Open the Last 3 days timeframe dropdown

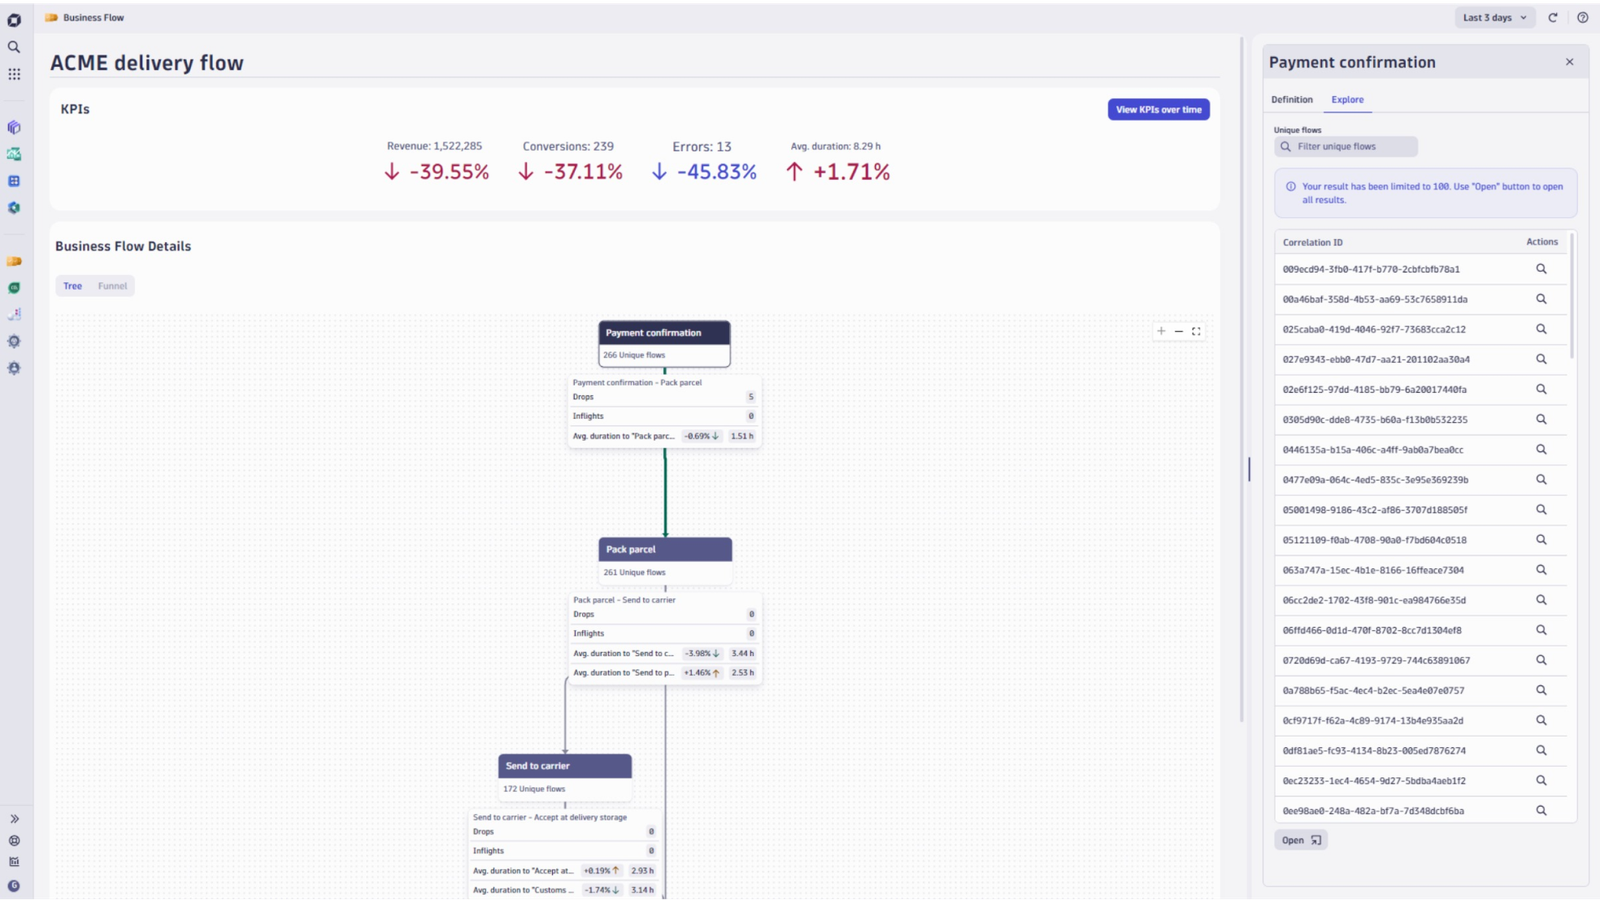pos(1494,17)
